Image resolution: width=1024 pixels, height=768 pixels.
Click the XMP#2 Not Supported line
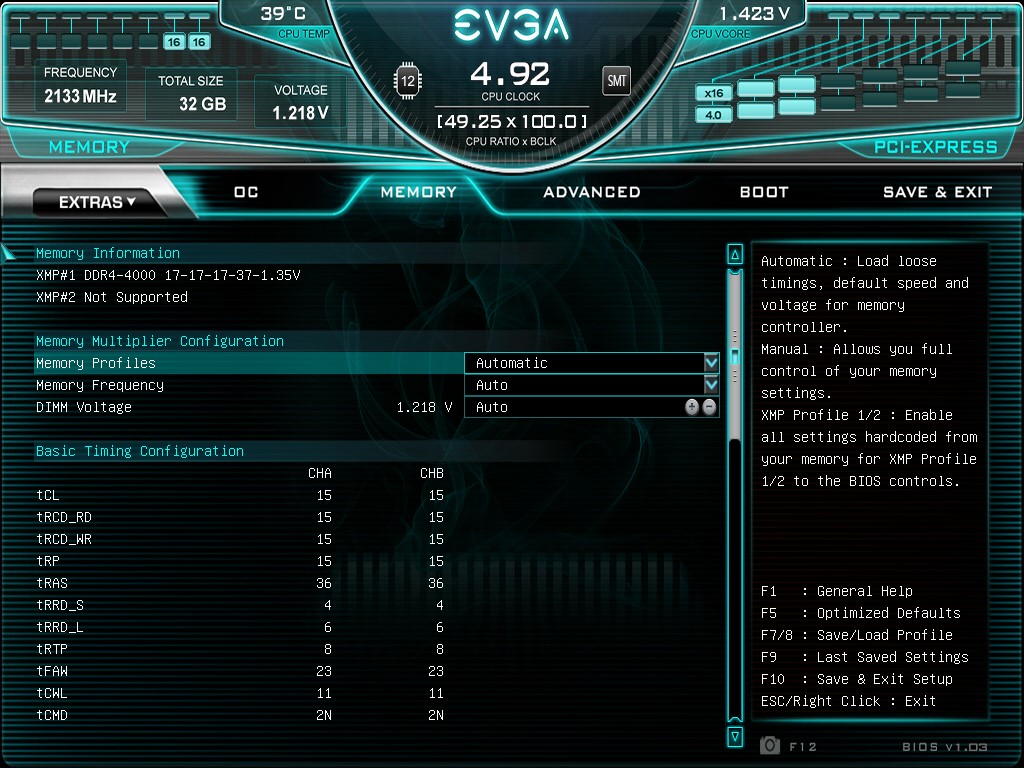coord(112,297)
